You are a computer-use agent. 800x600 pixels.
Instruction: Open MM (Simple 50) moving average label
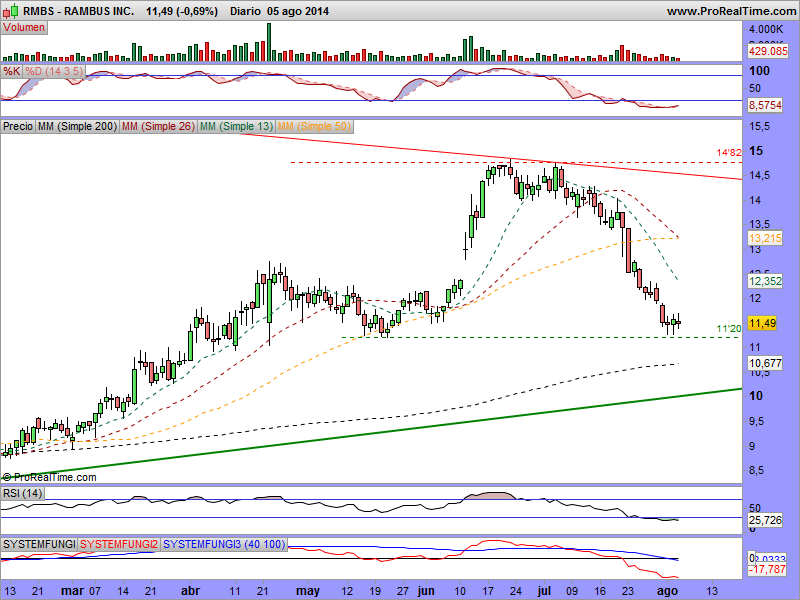(x=314, y=126)
